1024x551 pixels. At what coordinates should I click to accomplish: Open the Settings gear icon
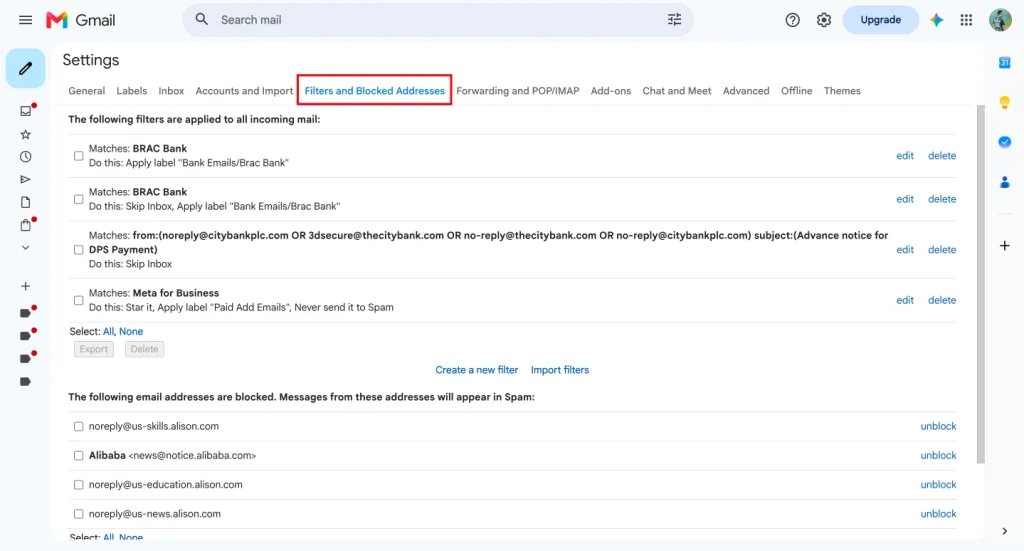point(824,20)
